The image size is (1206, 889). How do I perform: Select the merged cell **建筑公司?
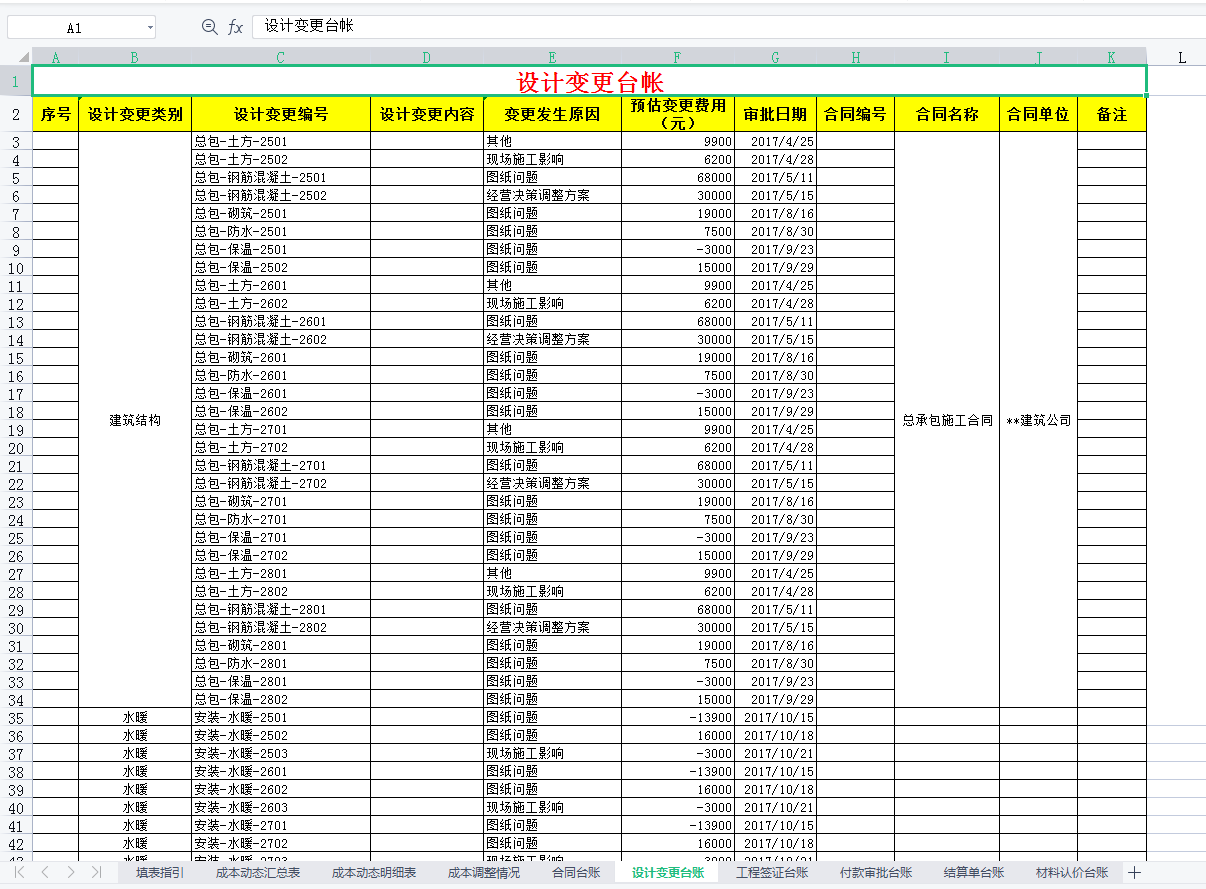(1038, 420)
